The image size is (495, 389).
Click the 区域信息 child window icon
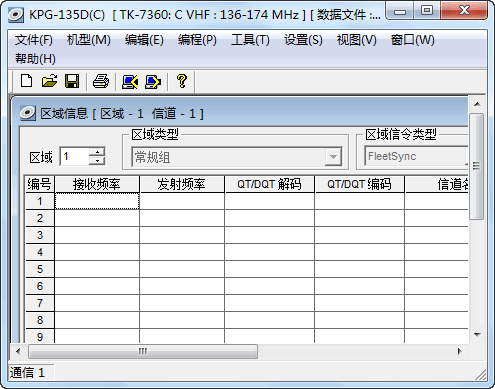28,113
